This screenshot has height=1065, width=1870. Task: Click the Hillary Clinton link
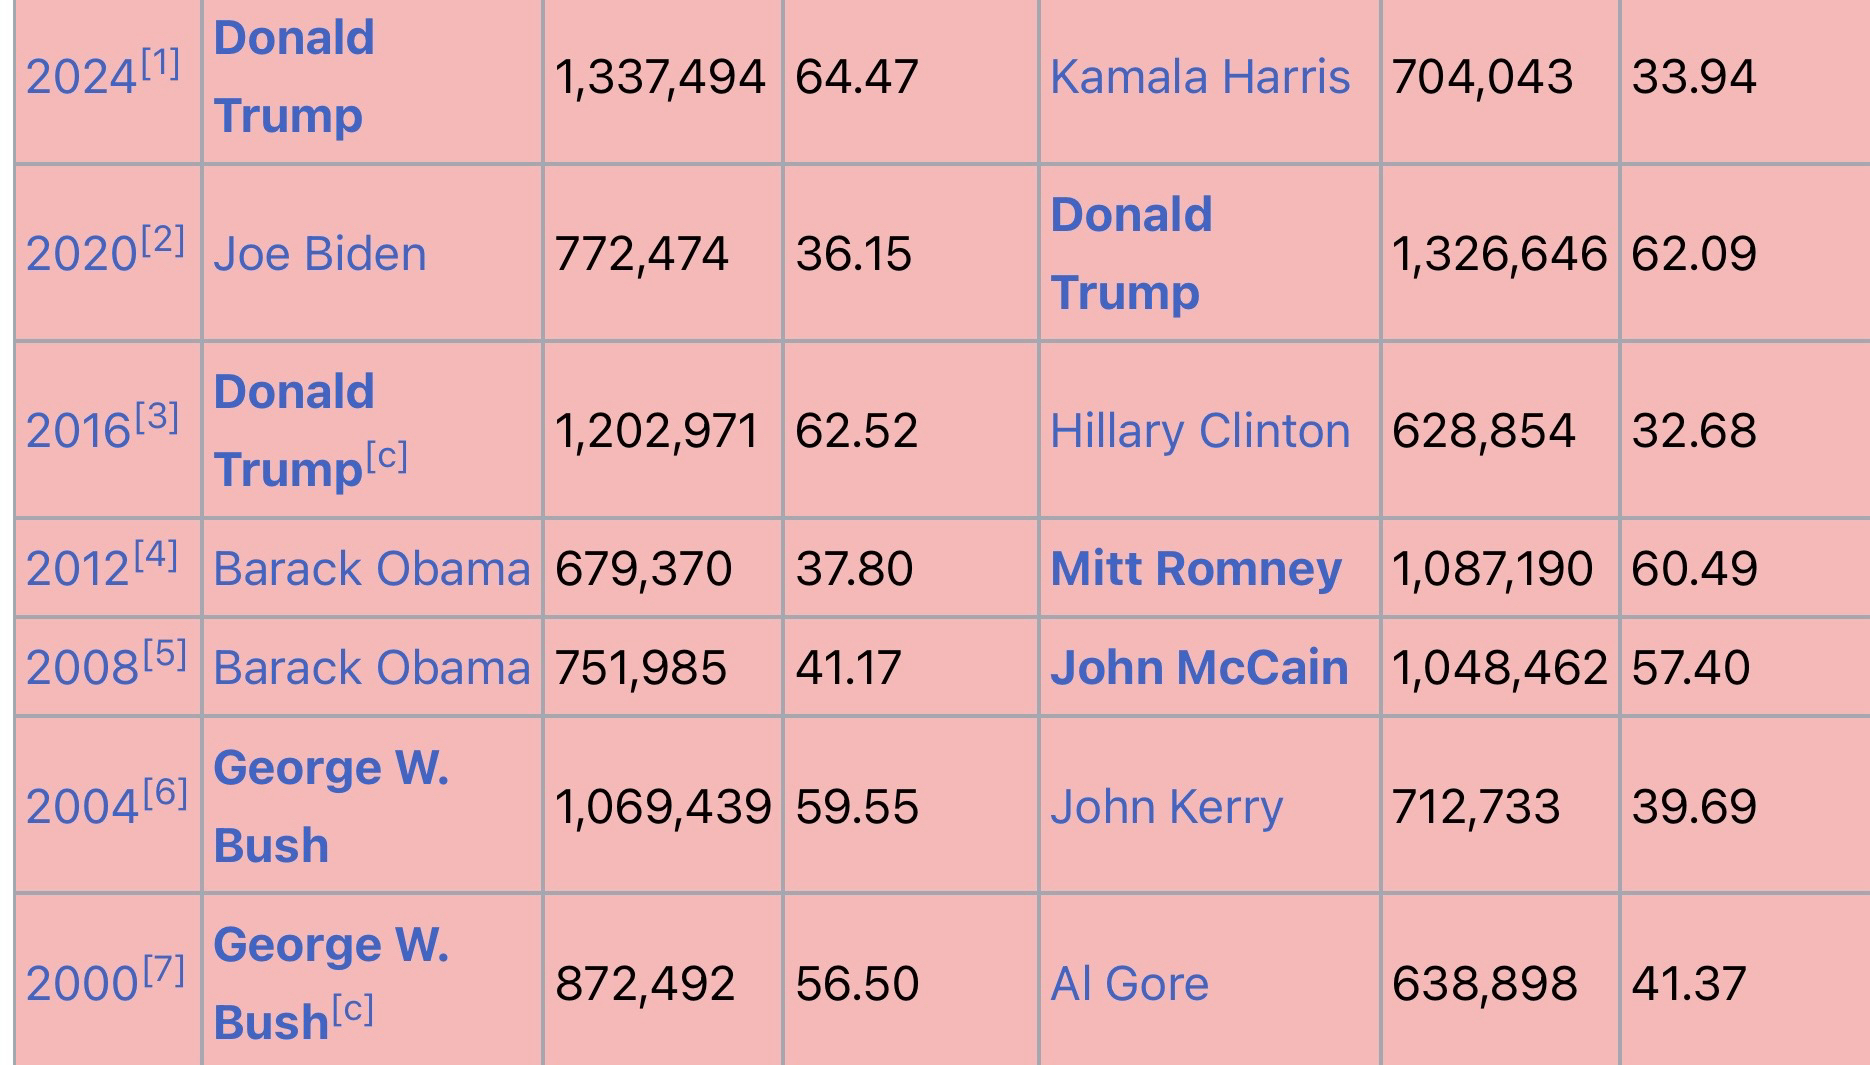(1199, 431)
